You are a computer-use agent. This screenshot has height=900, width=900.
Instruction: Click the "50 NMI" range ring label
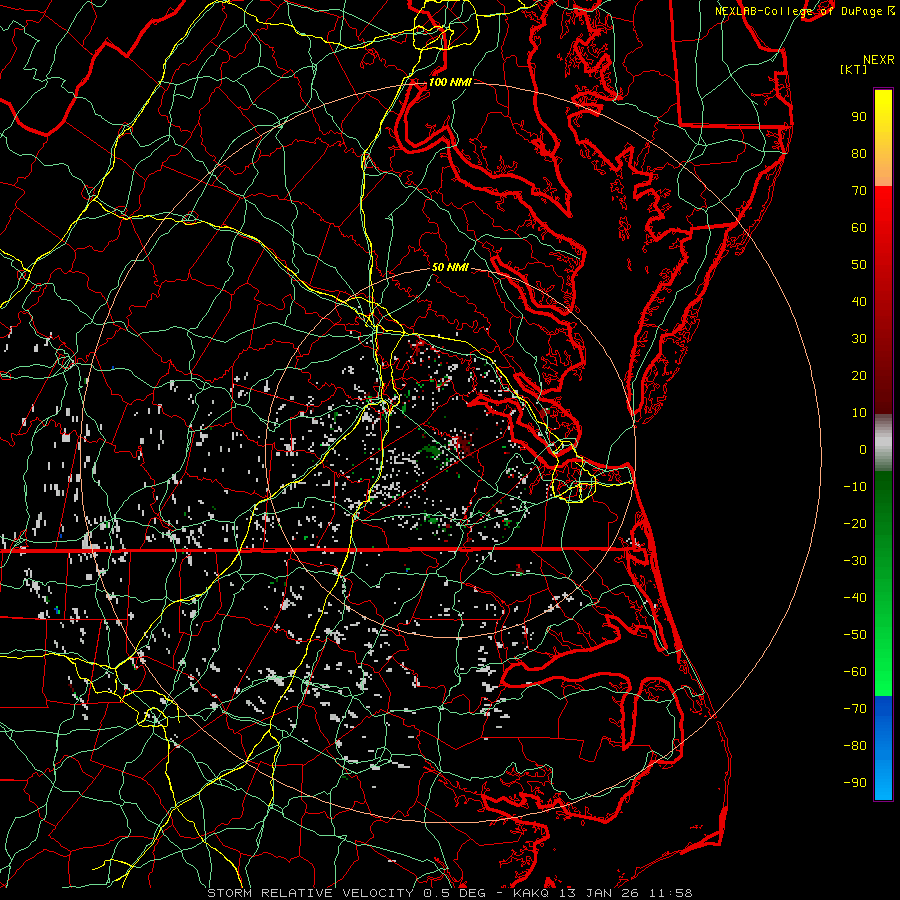pyautogui.click(x=450, y=267)
